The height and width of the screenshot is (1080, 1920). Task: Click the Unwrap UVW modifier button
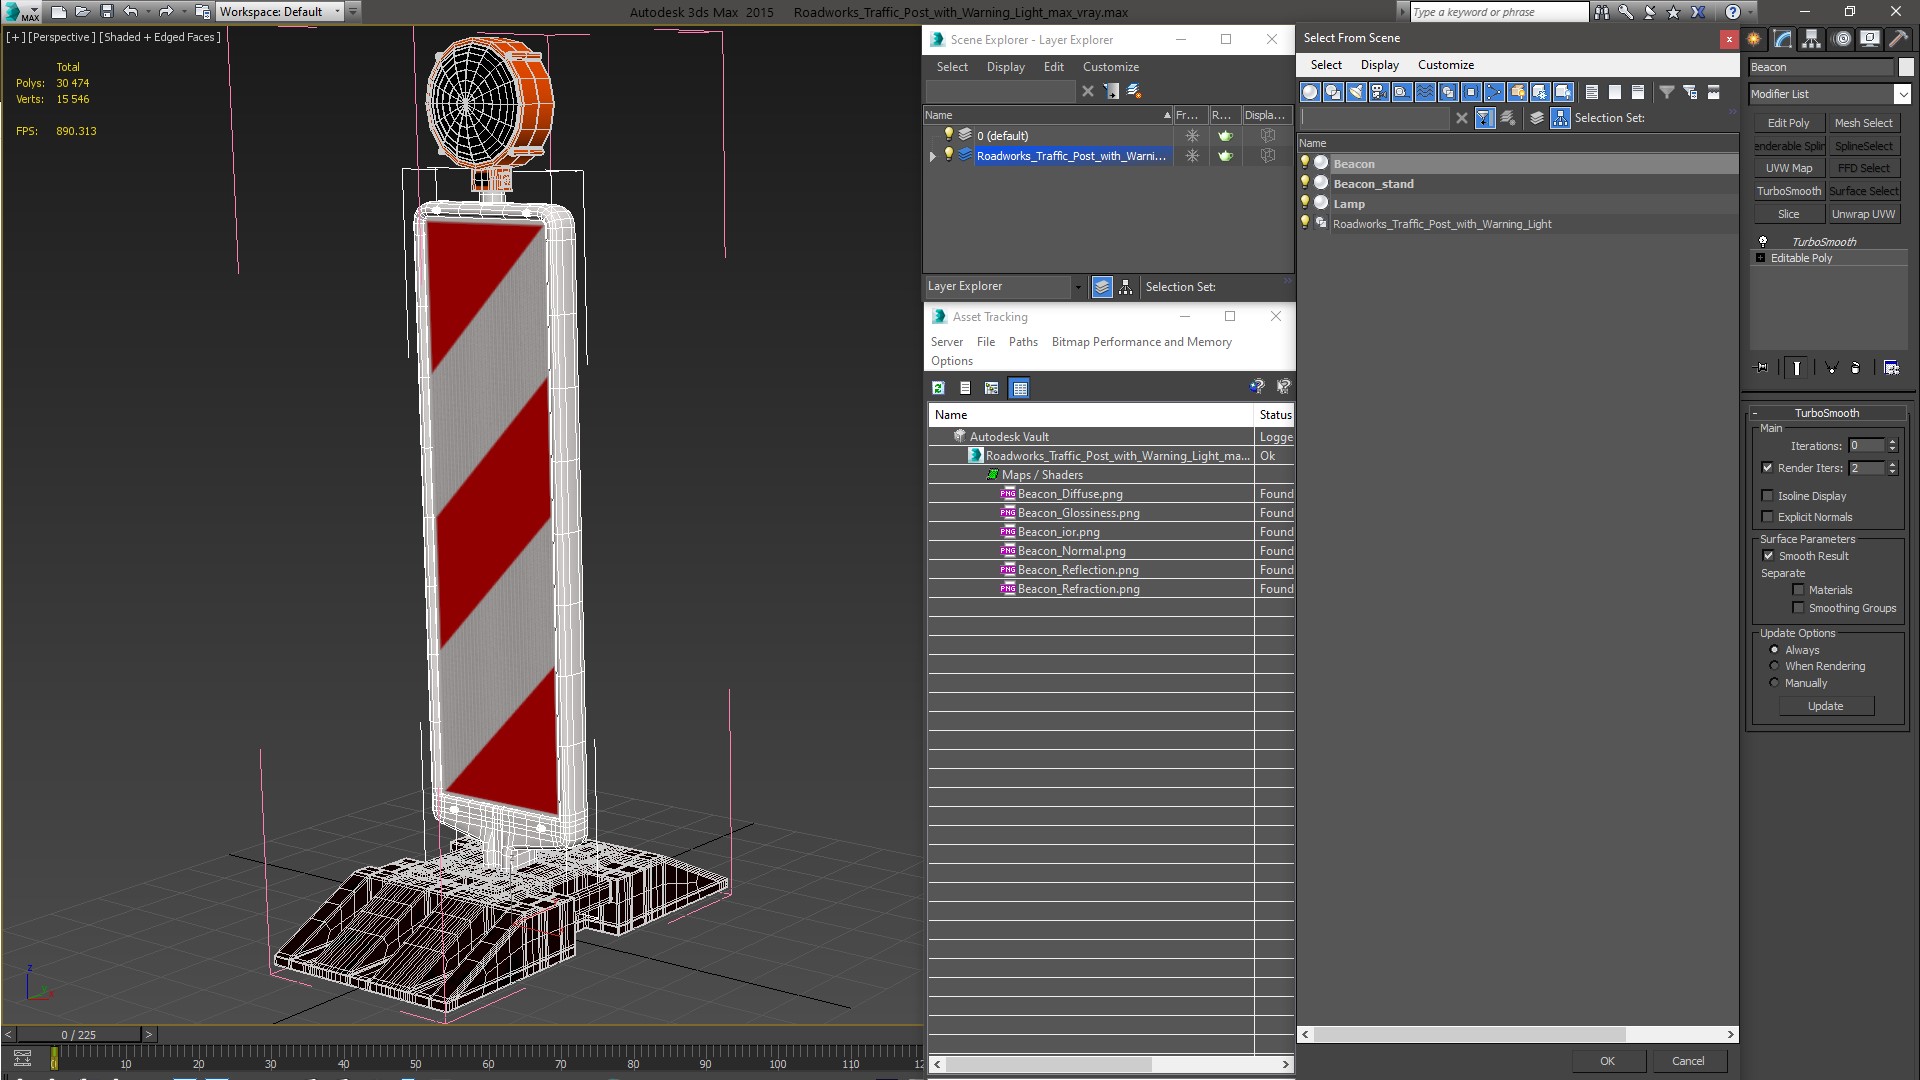pos(1863,214)
